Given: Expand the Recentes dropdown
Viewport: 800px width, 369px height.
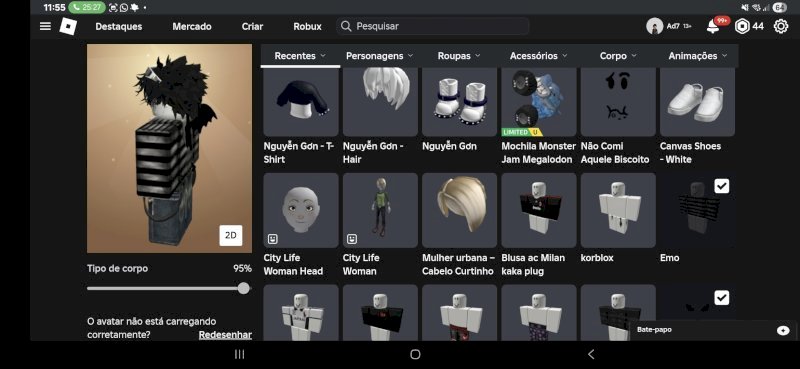Looking at the screenshot, I should tap(300, 56).
